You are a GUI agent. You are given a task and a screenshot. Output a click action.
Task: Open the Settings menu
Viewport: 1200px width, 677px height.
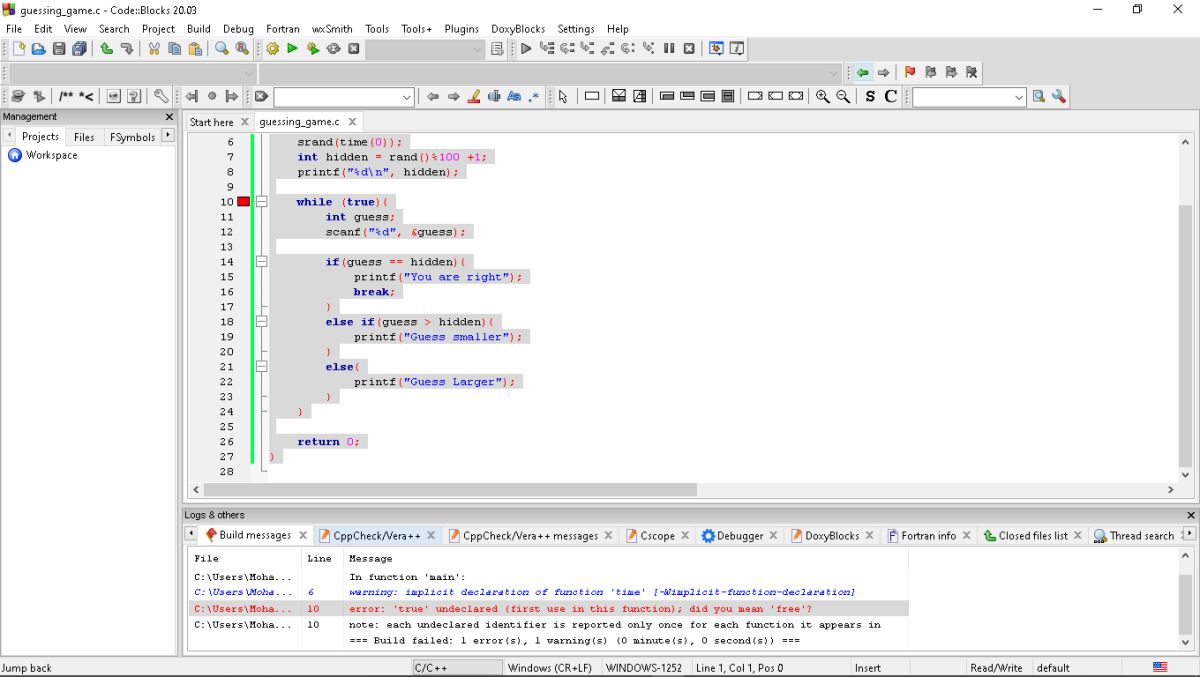pos(576,29)
